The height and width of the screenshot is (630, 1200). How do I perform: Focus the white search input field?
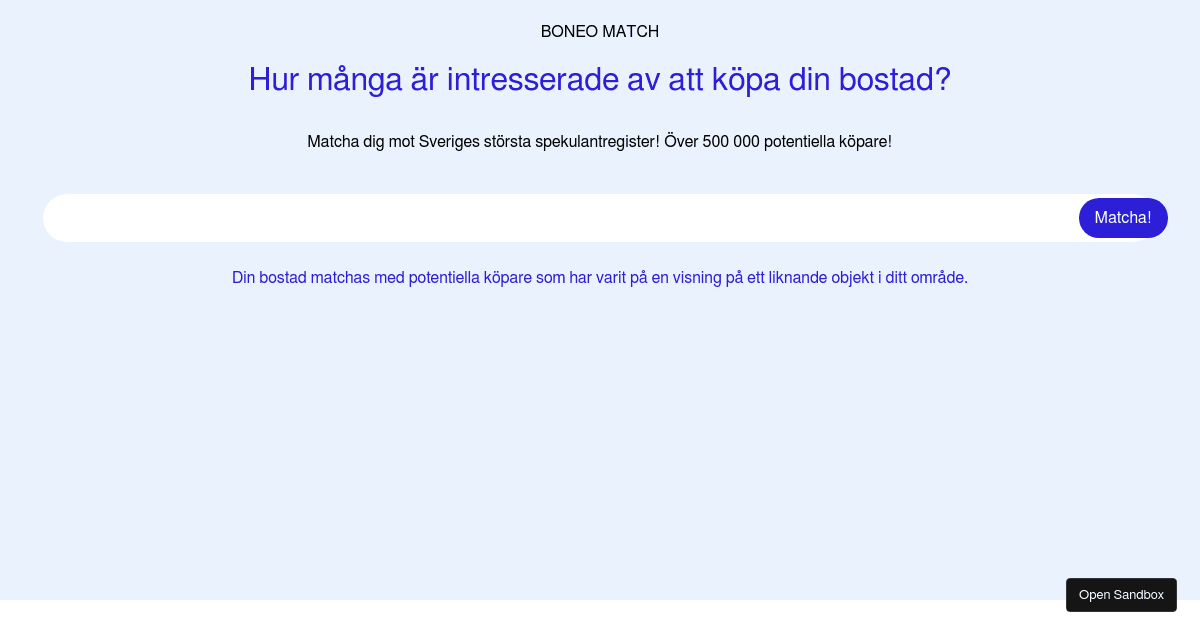(x=560, y=218)
